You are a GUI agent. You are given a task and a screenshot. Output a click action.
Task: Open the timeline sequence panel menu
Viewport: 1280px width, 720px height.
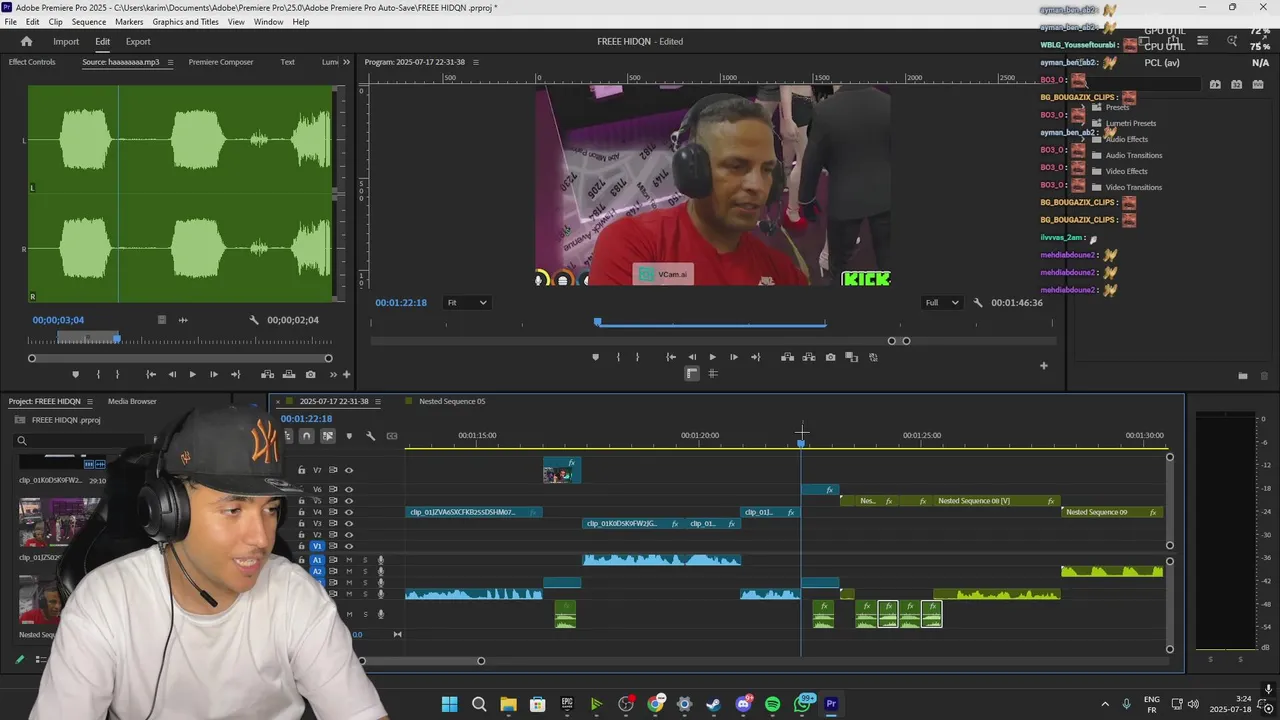tap(377, 401)
